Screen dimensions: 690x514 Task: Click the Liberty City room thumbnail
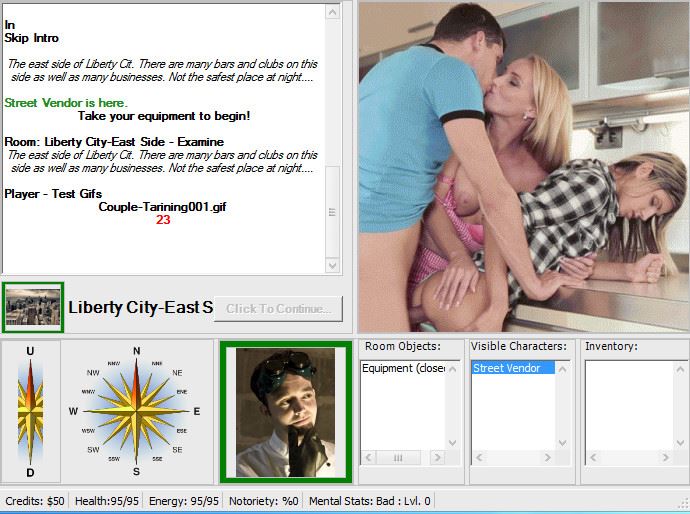[32, 307]
